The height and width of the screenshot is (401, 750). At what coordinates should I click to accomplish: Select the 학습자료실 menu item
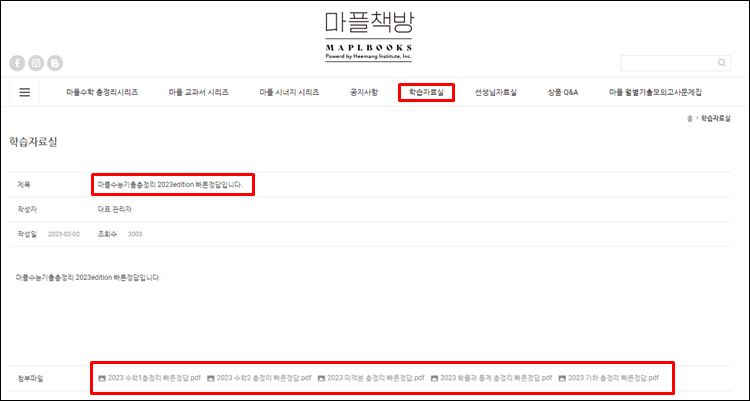[x=426, y=92]
